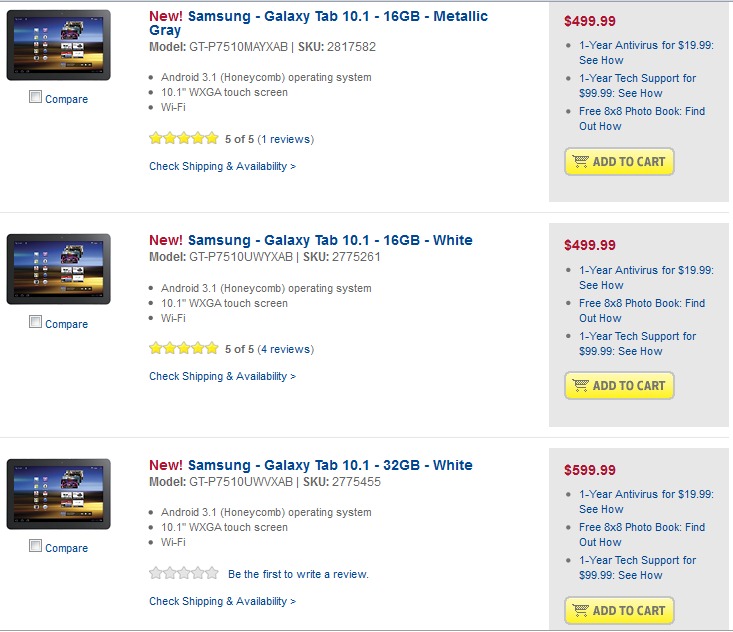The height and width of the screenshot is (632, 733).
Task: Add Metallic Gray Galaxy Tab to cart
Action: click(620, 162)
